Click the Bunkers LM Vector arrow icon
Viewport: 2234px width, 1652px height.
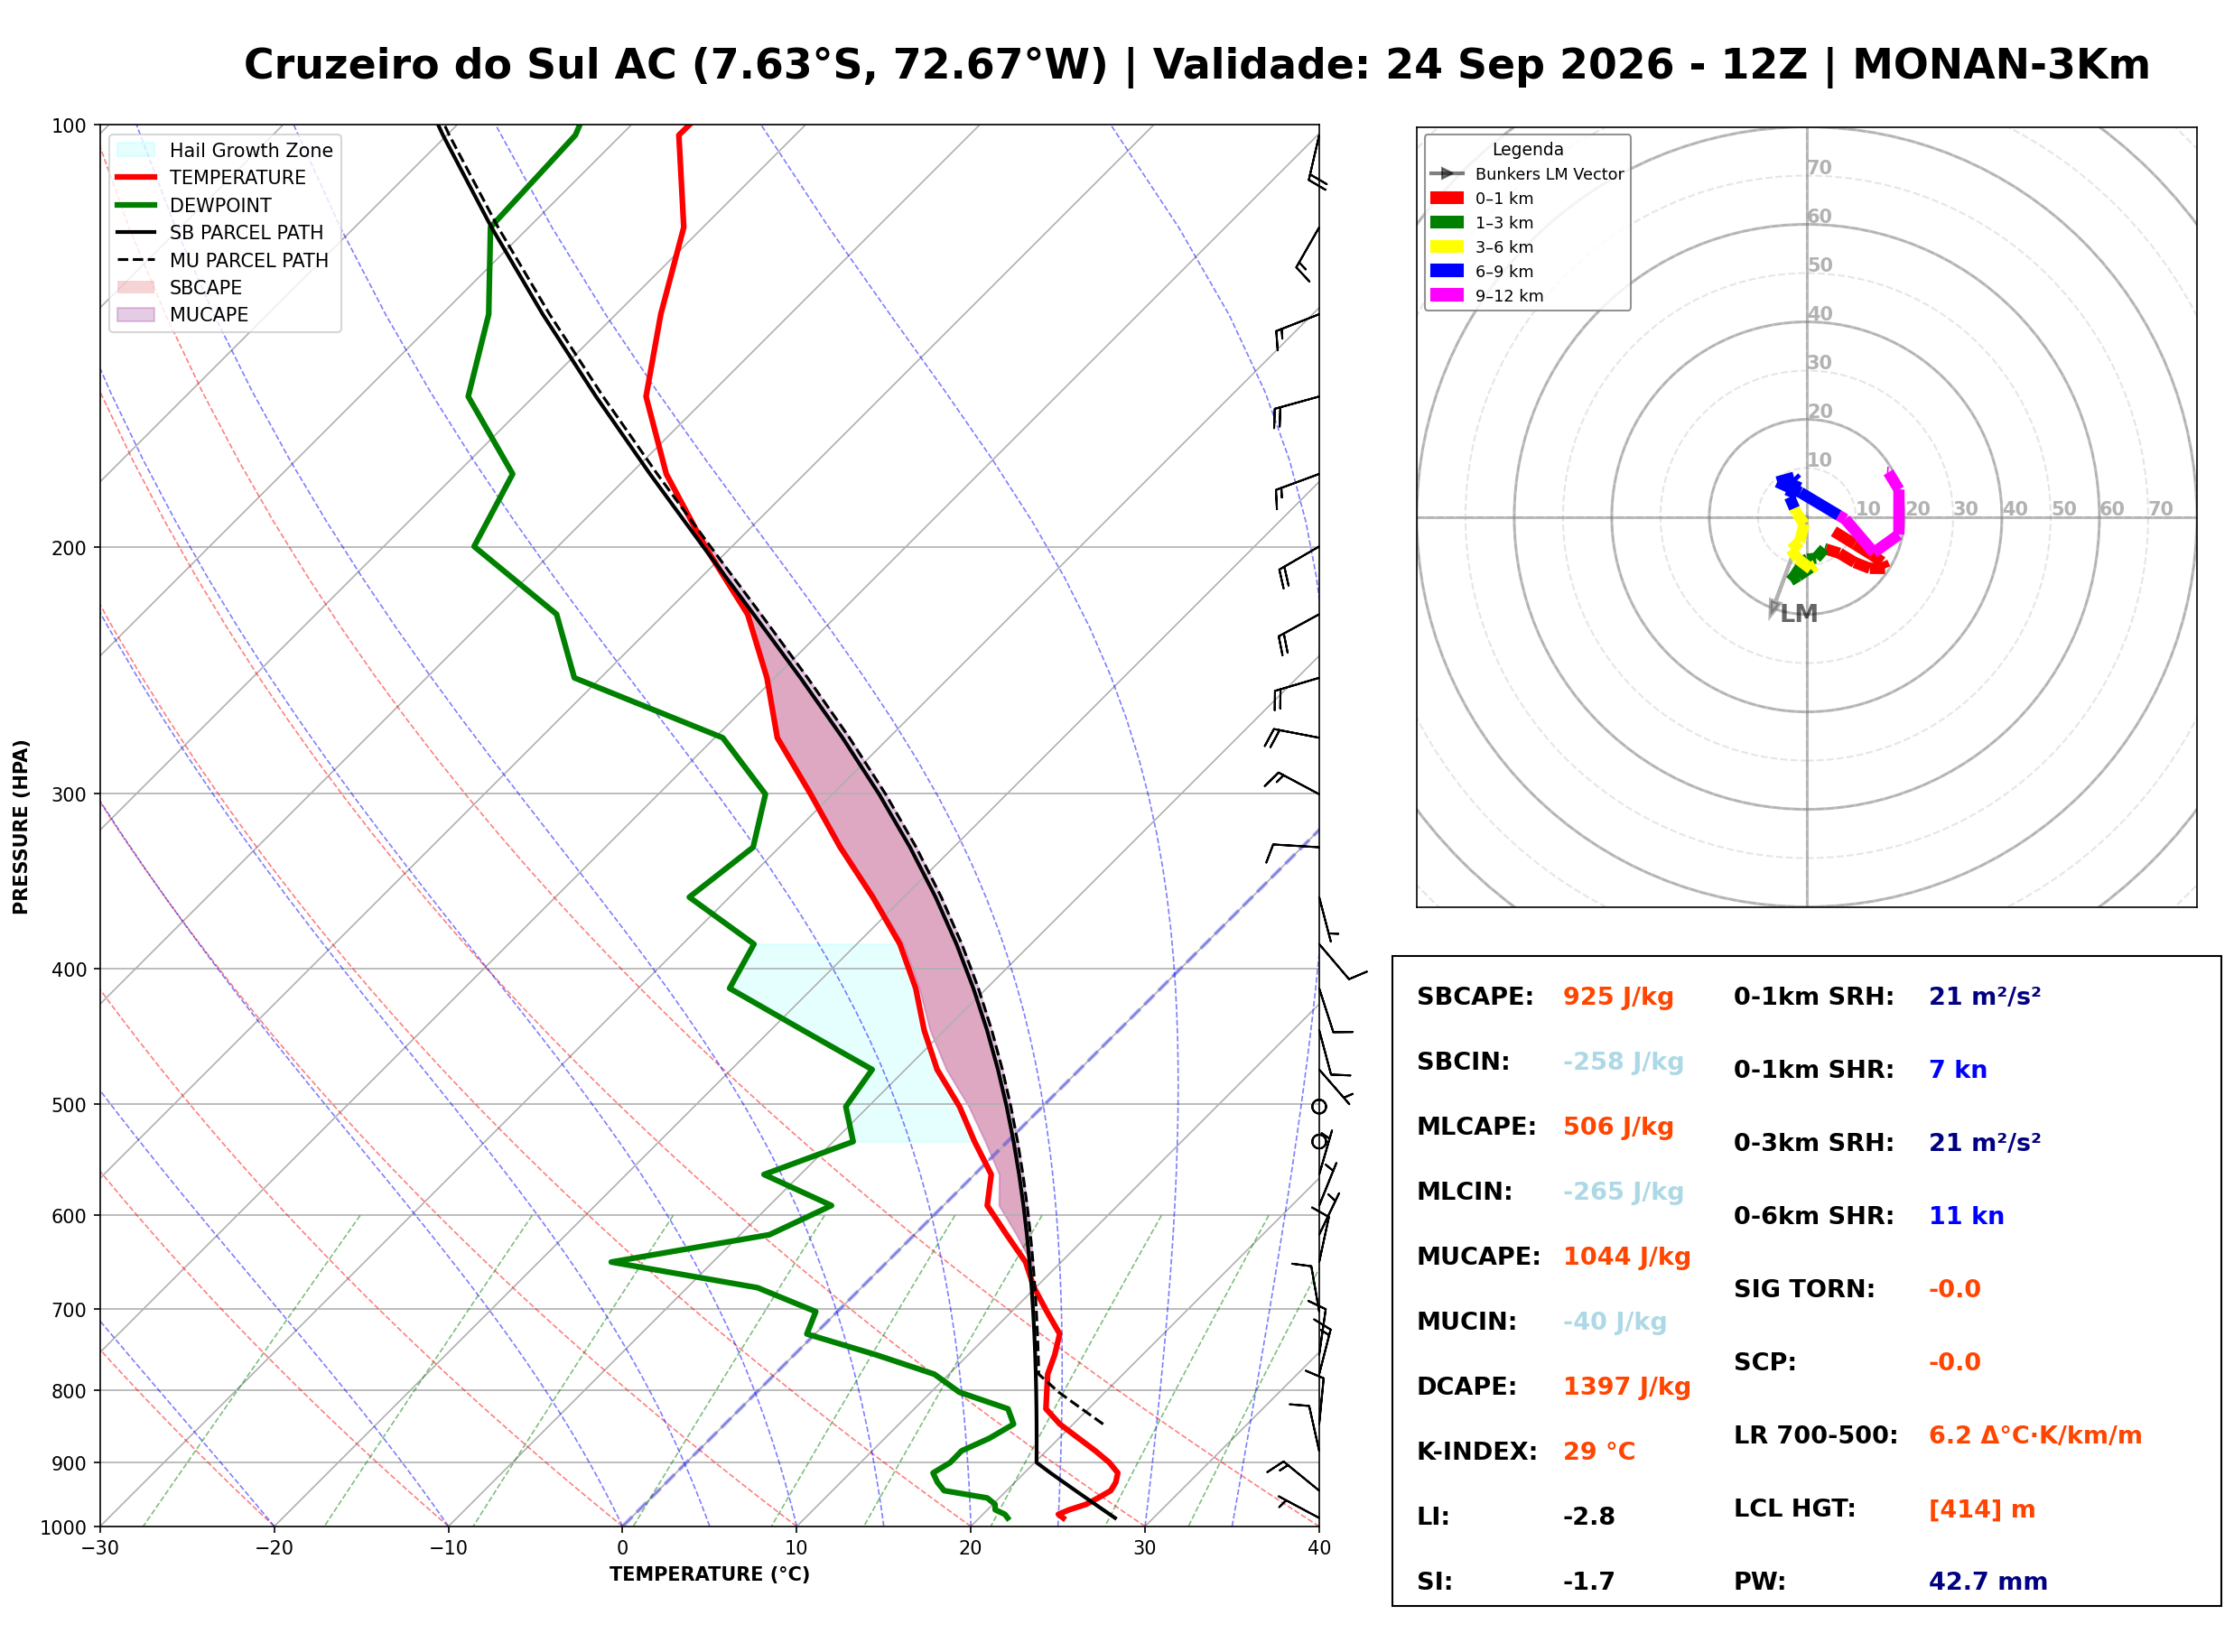point(1447,174)
